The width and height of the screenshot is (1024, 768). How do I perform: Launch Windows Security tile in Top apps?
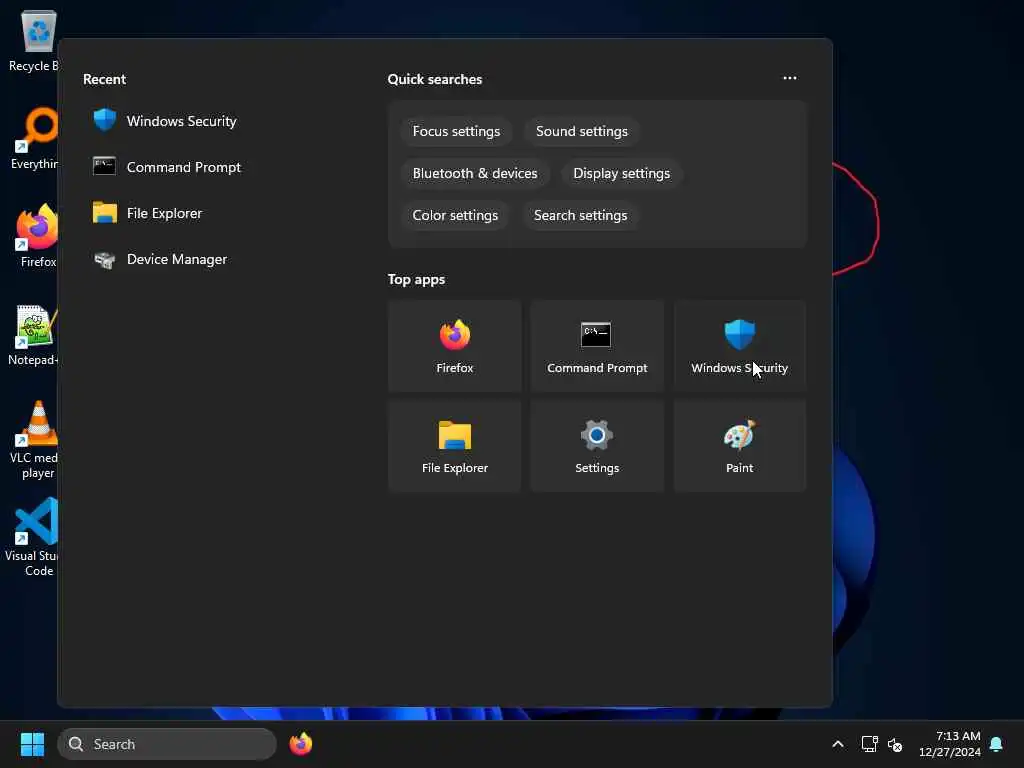[x=739, y=346]
